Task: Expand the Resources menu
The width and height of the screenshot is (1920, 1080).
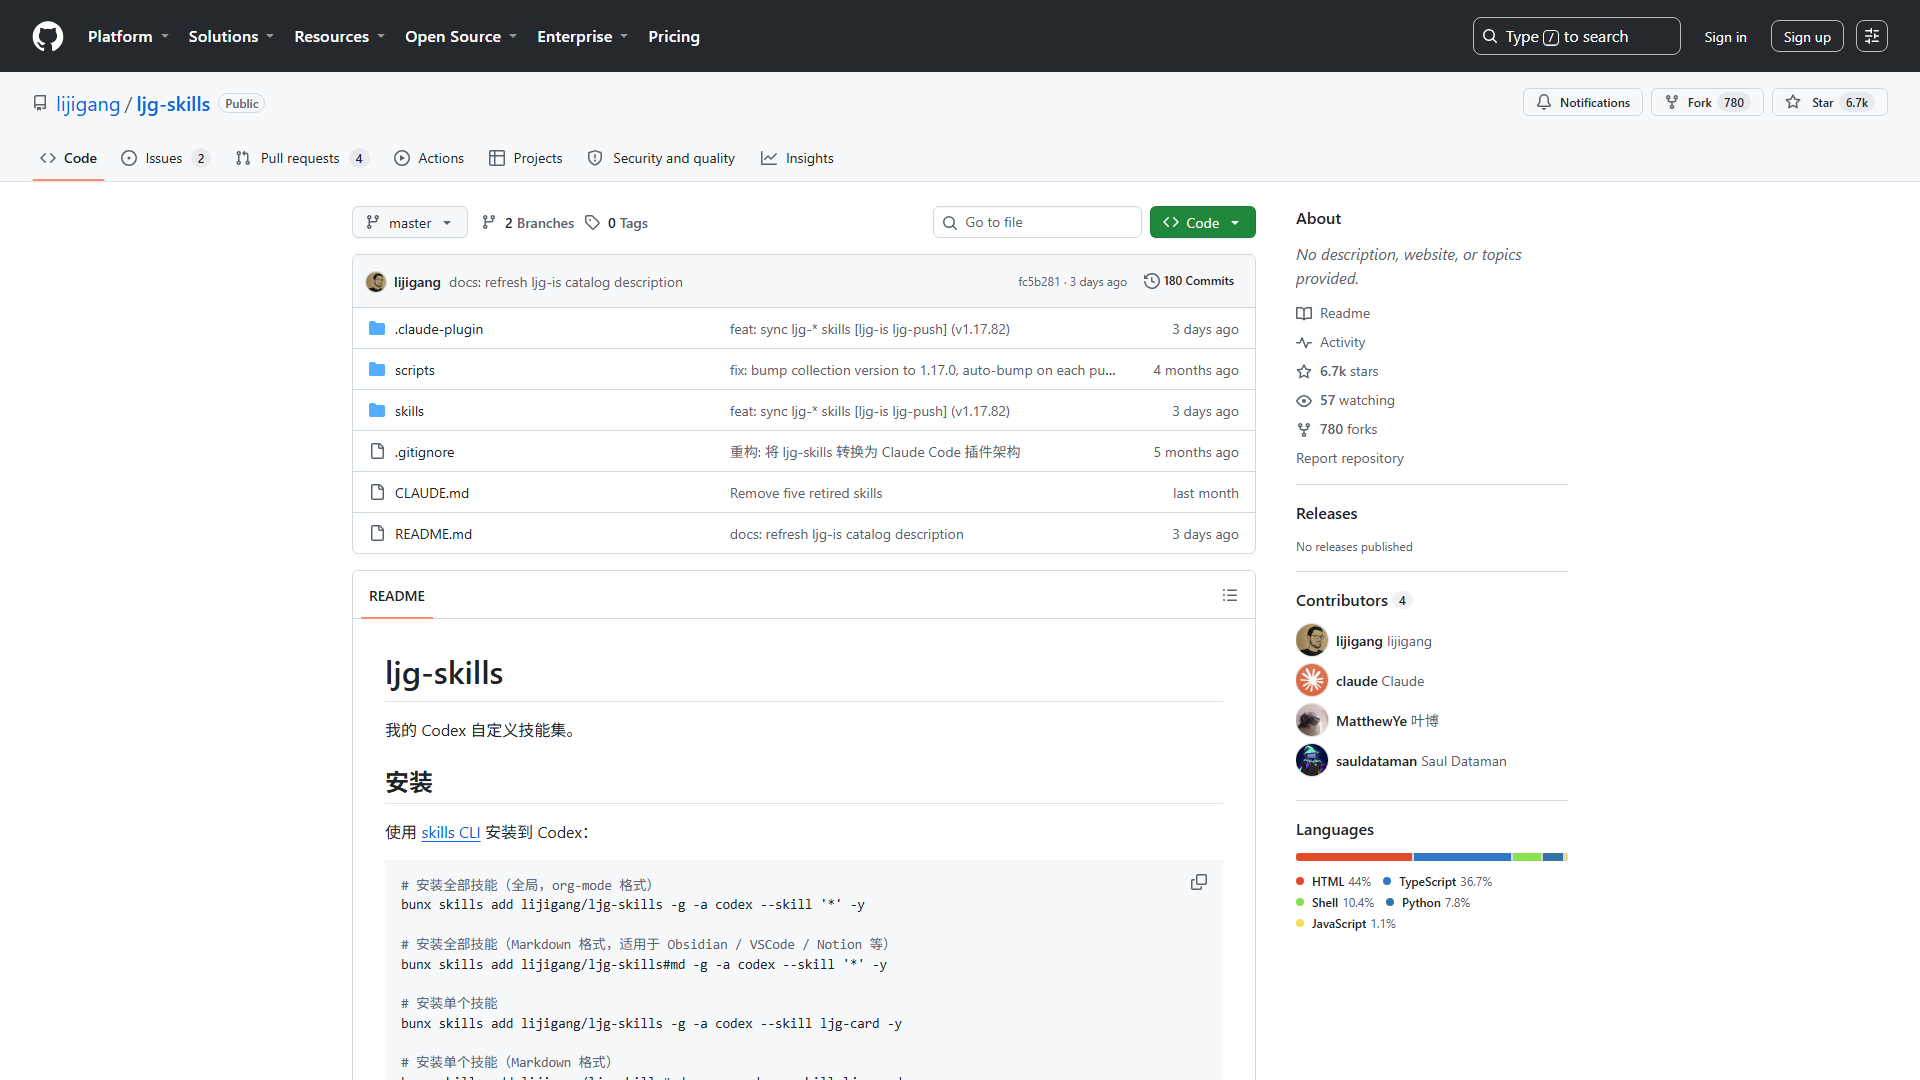Action: (339, 36)
